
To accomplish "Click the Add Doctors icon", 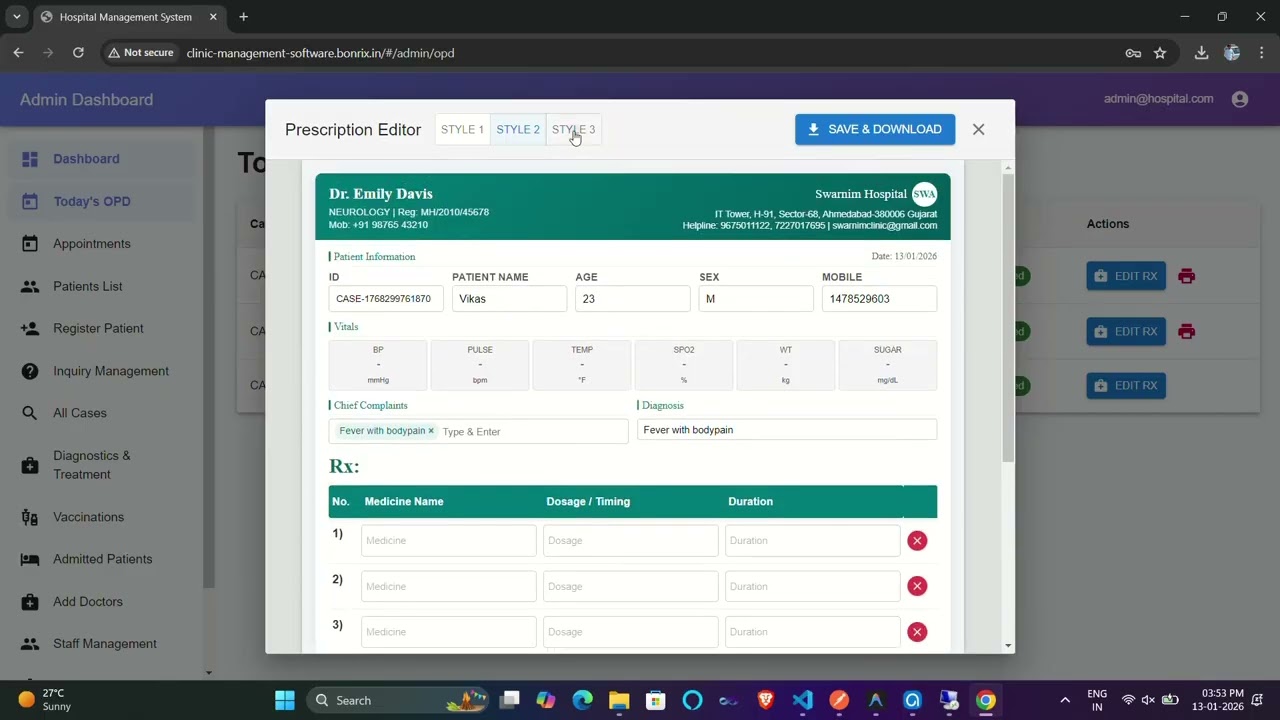I will [30, 602].
